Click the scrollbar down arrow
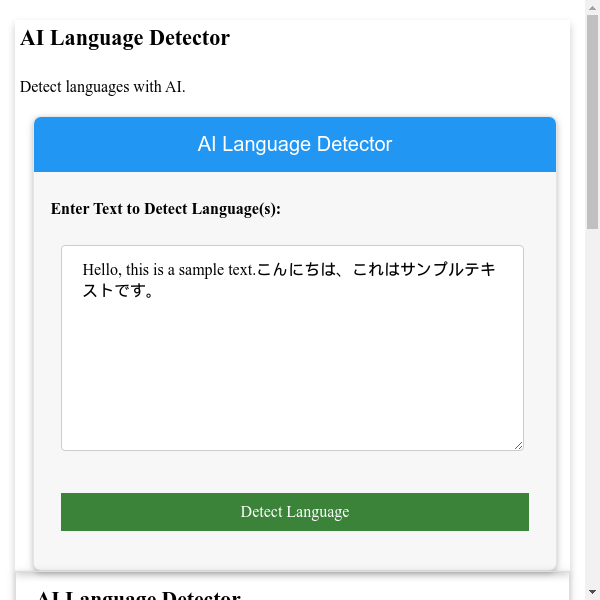Screen dimensions: 600x600 (592, 593)
